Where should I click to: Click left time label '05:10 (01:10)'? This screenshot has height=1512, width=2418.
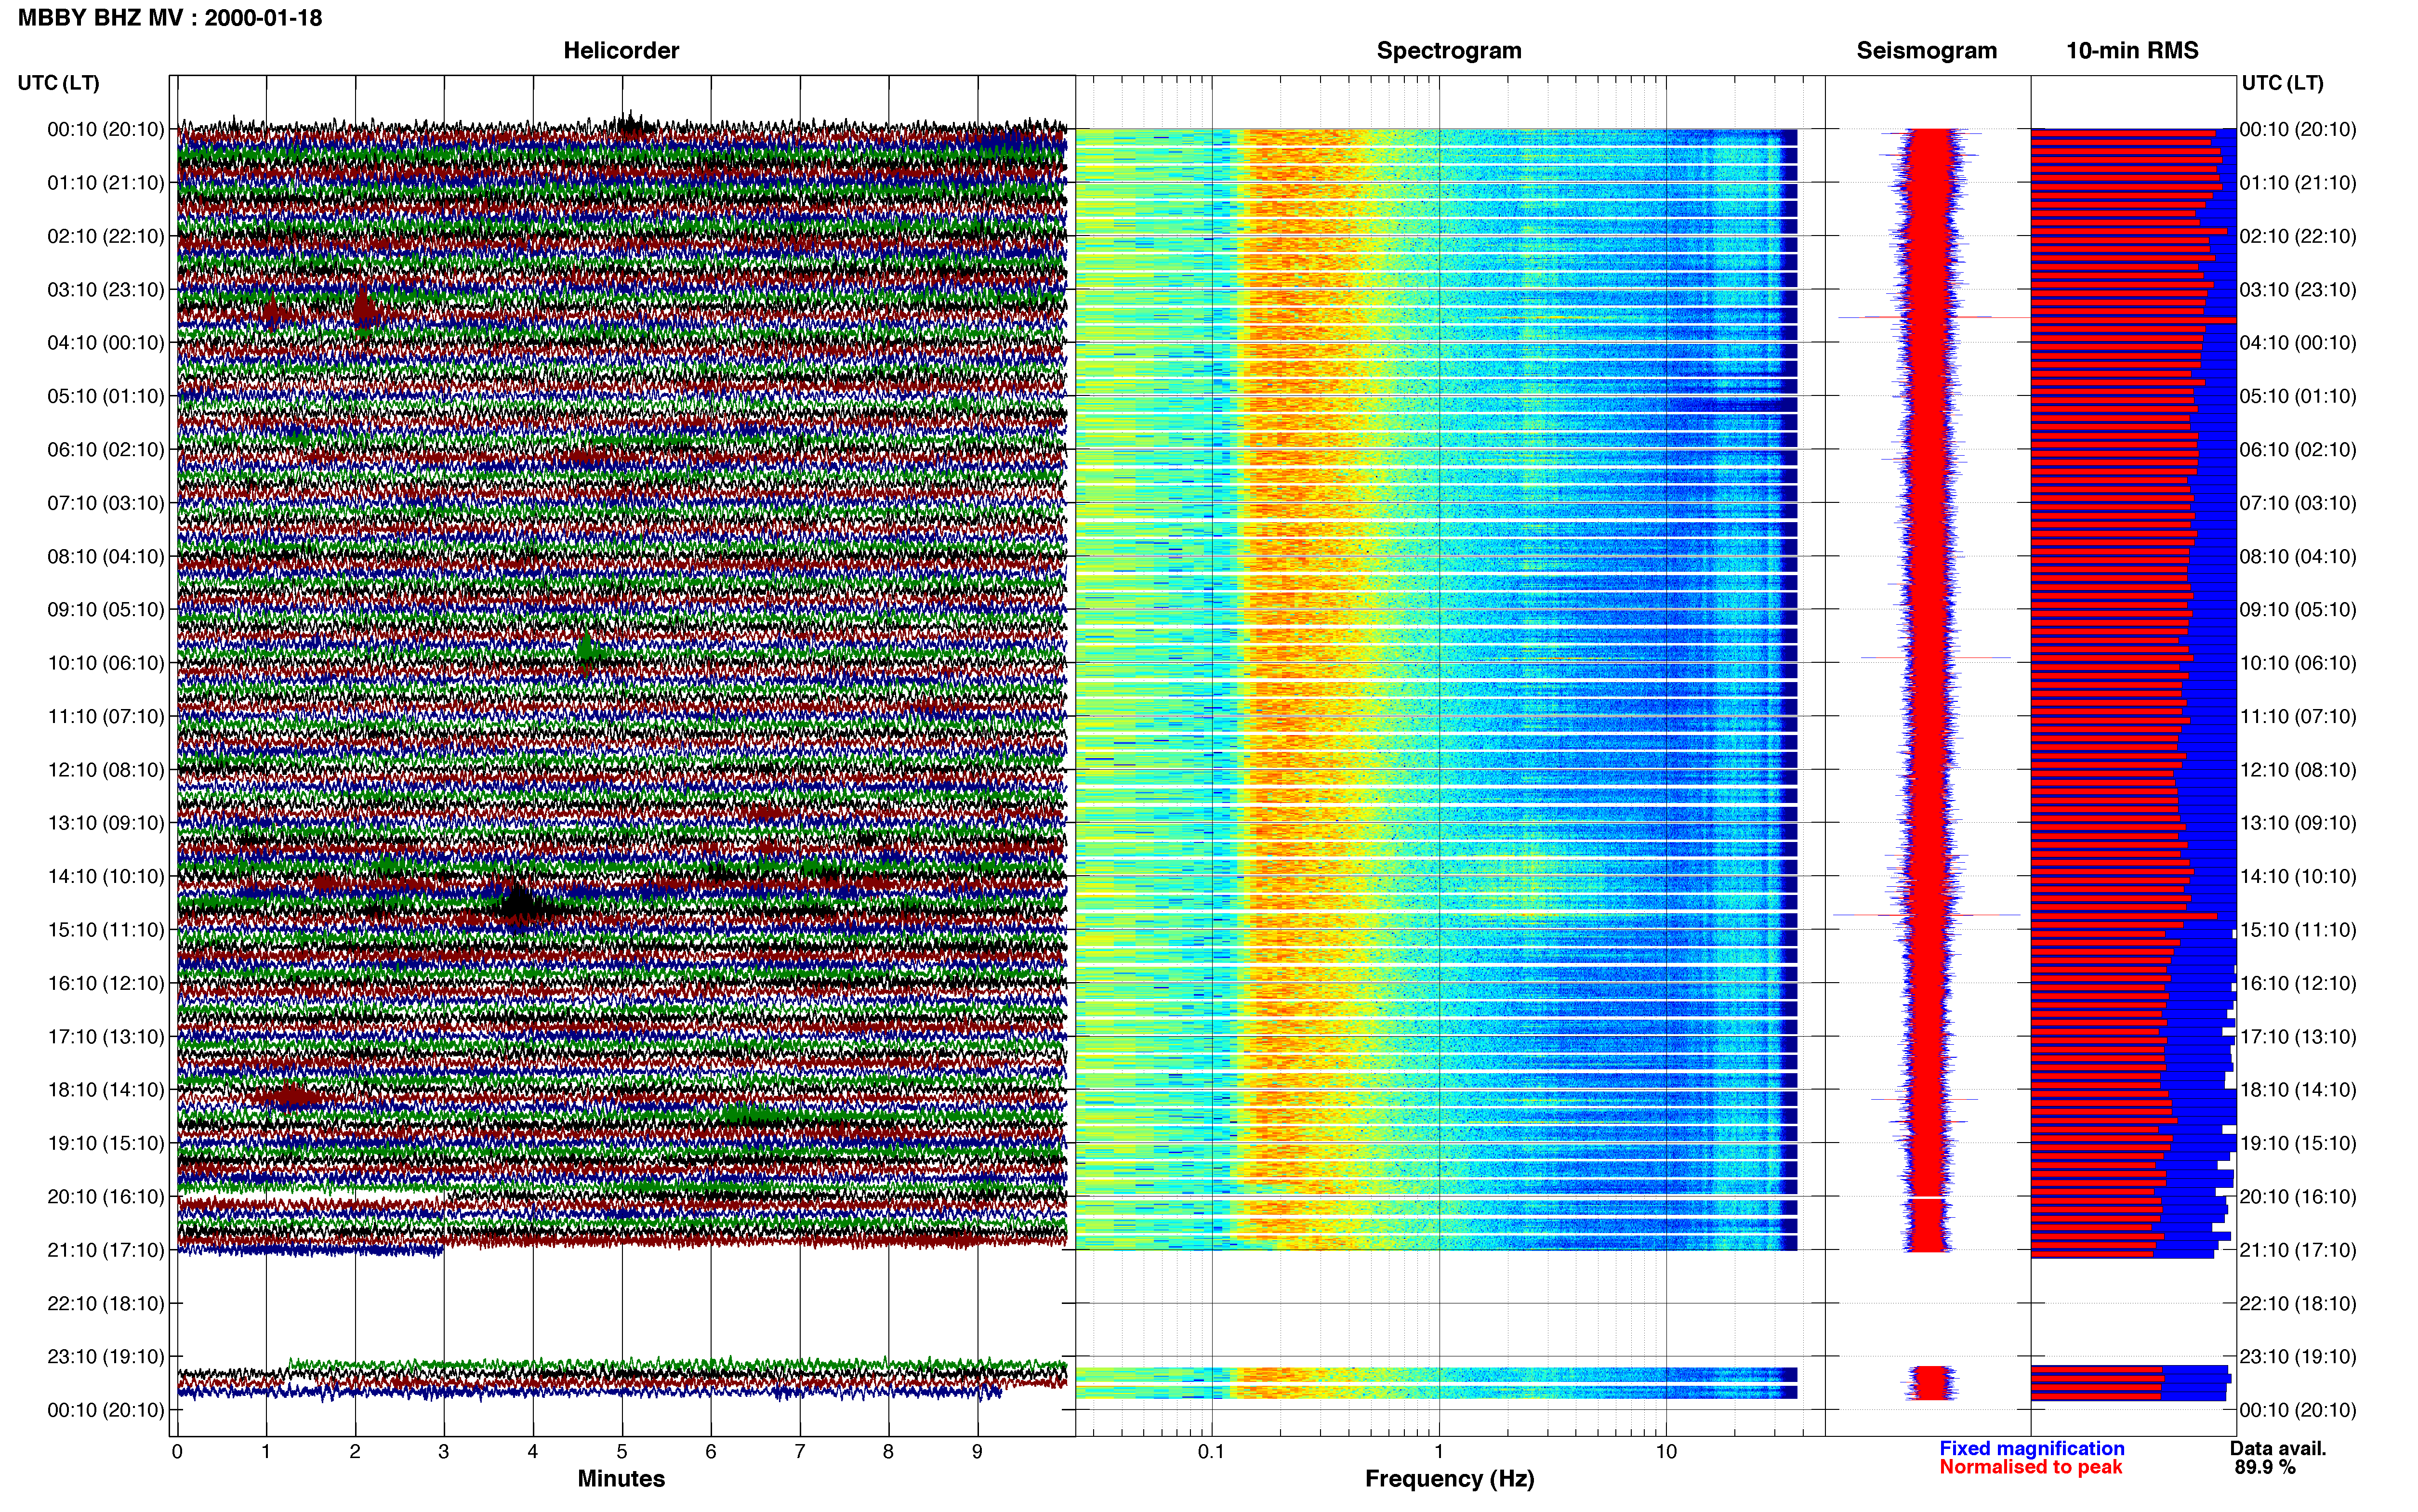pos(106,396)
